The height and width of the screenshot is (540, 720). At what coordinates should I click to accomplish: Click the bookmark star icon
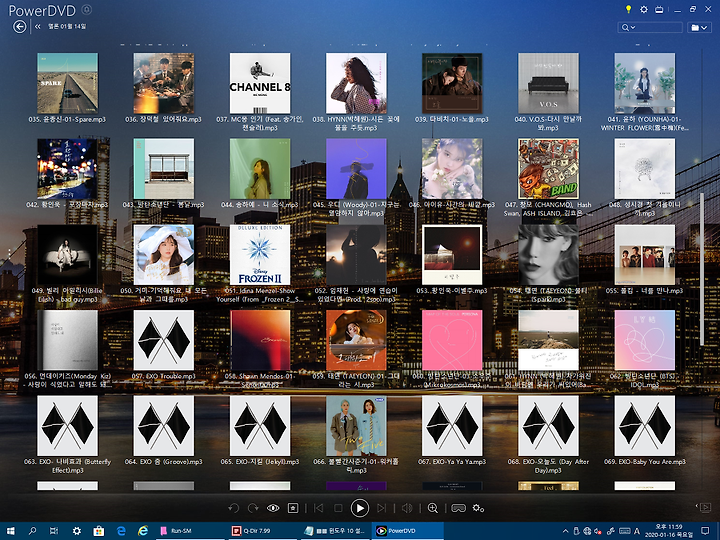click(x=292, y=508)
